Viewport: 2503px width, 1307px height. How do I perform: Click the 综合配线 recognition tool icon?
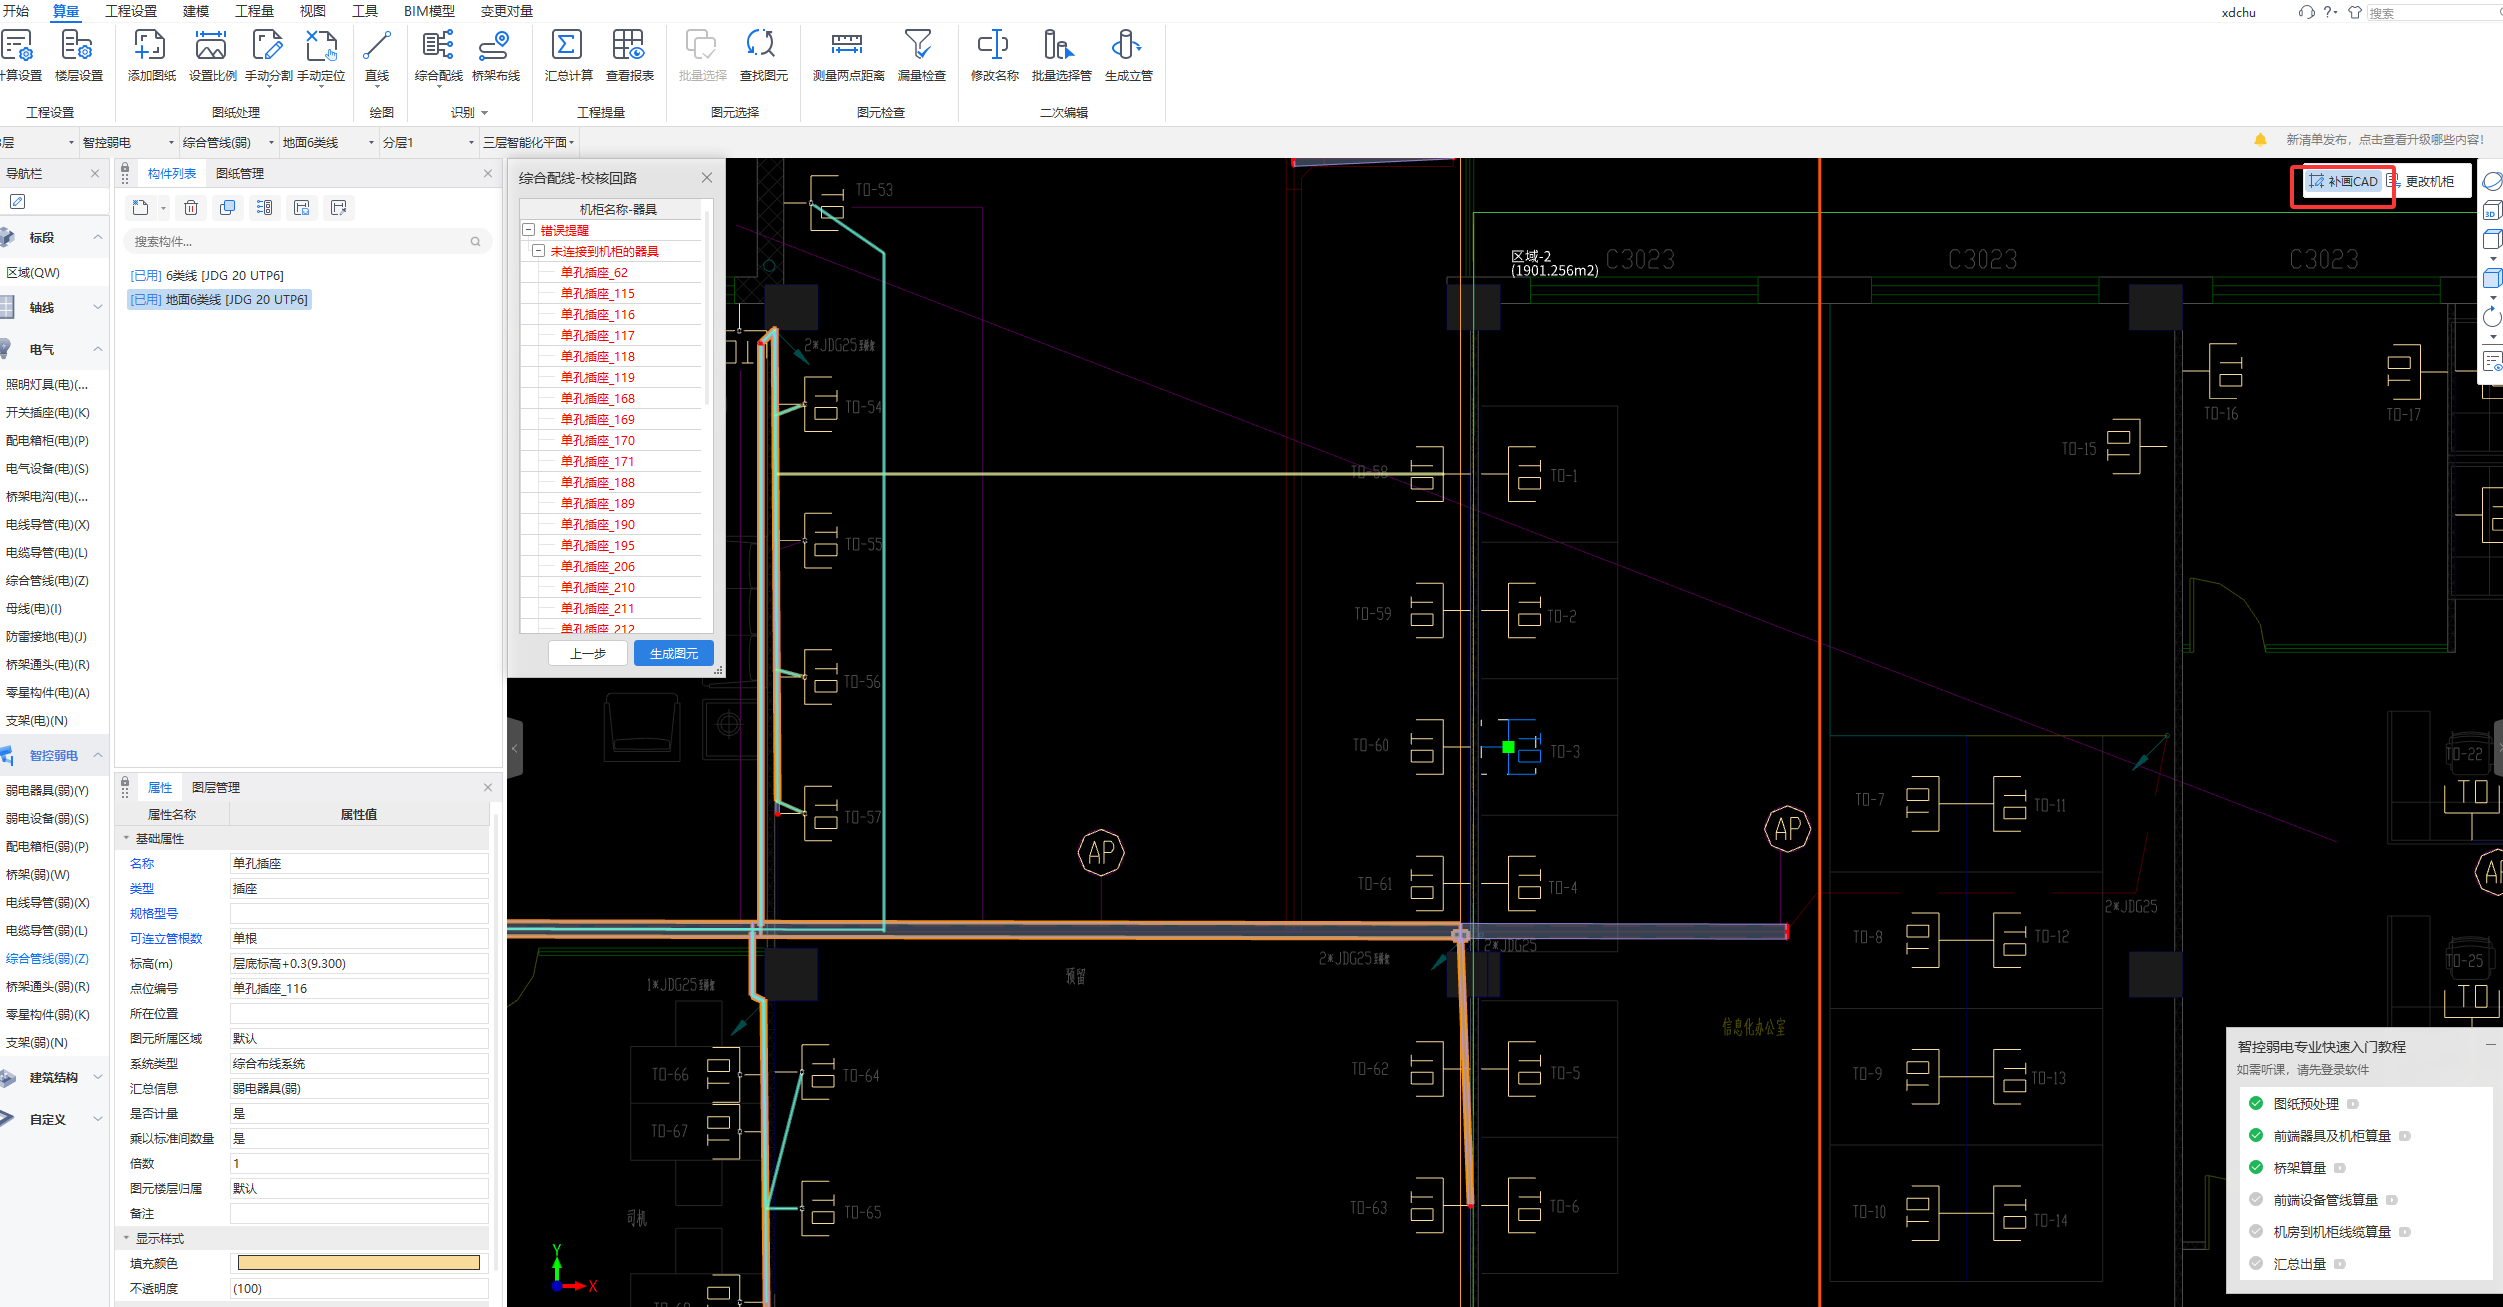pos(438,45)
